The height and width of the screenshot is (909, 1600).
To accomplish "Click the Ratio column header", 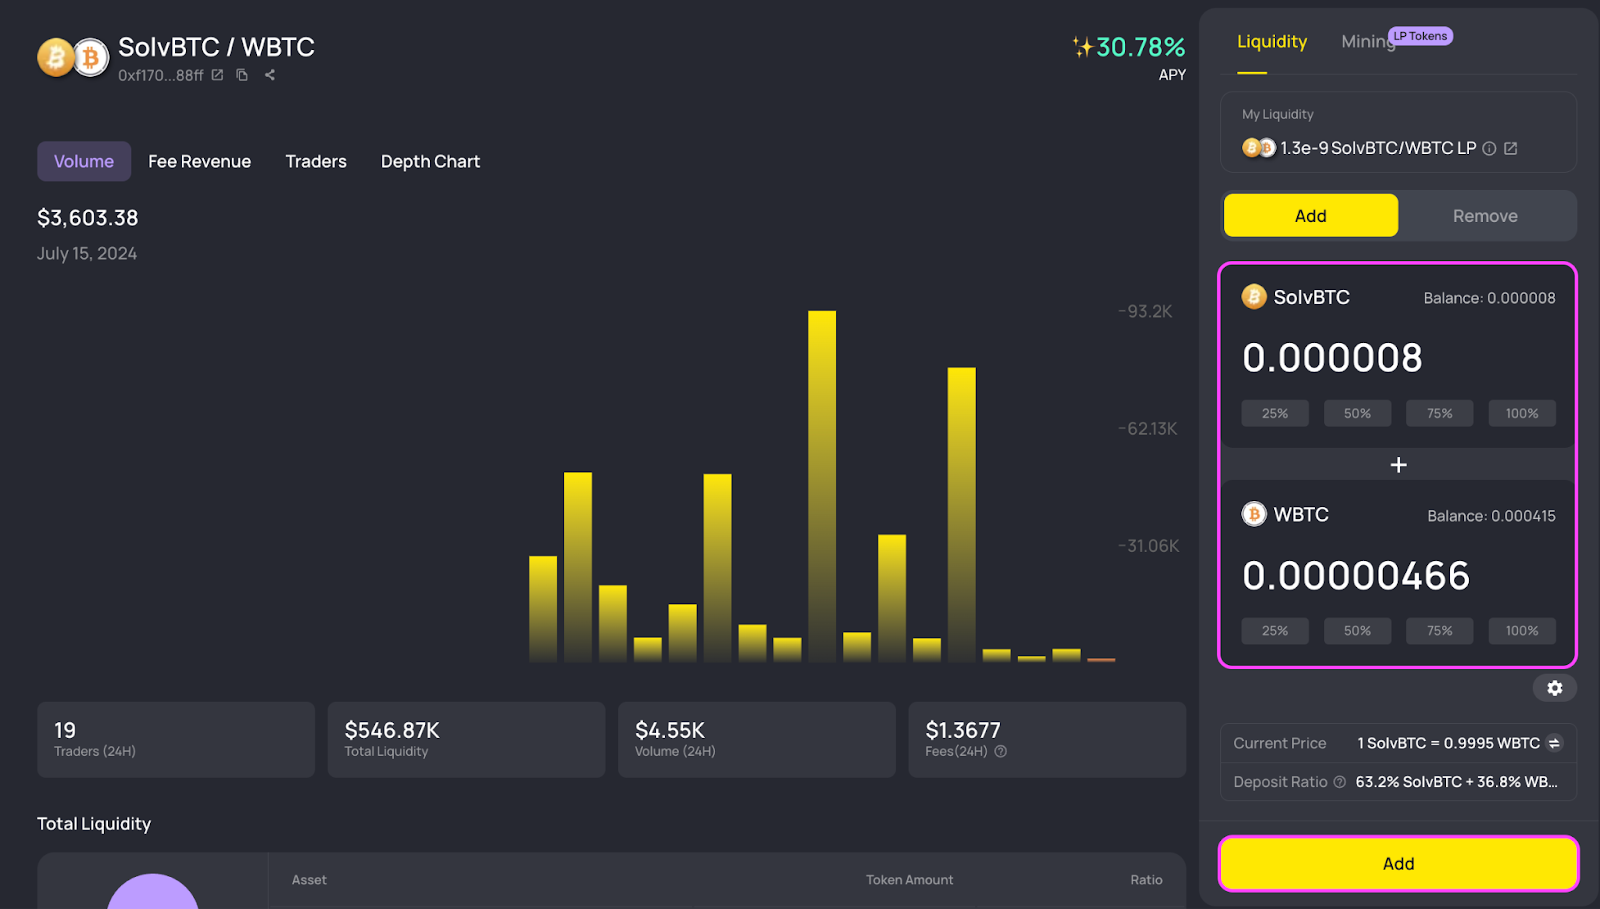I will click(x=1146, y=880).
